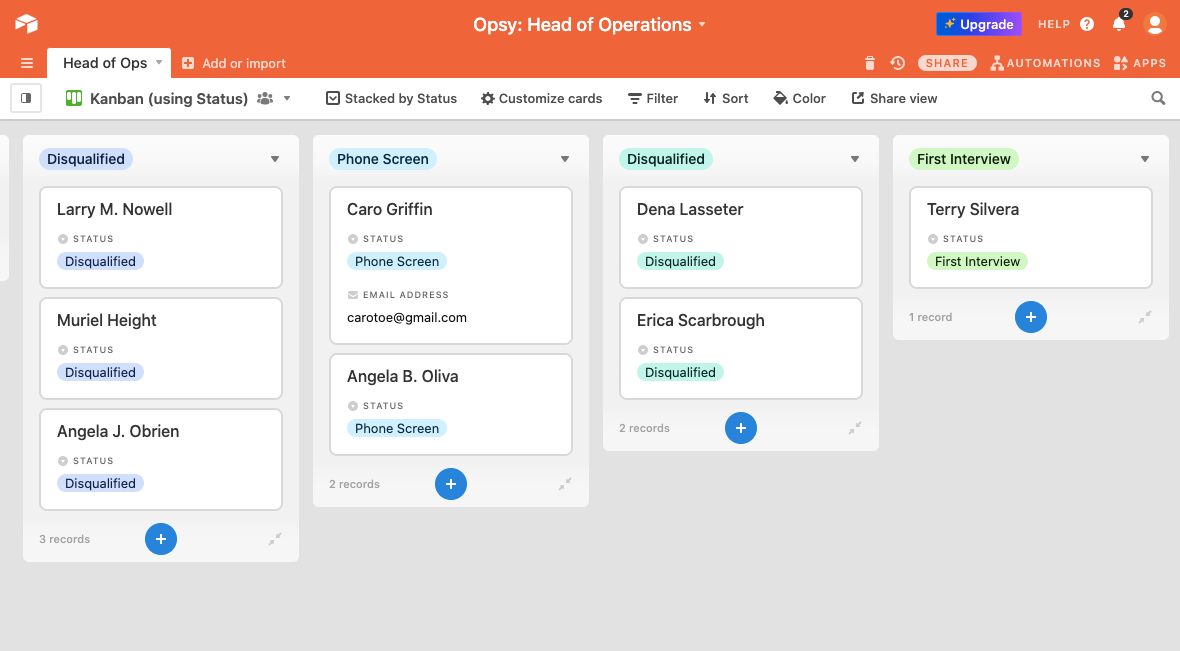The image size is (1180, 651).
Task: Add record to green Disqualified stack with 2 records
Action: [741, 428]
